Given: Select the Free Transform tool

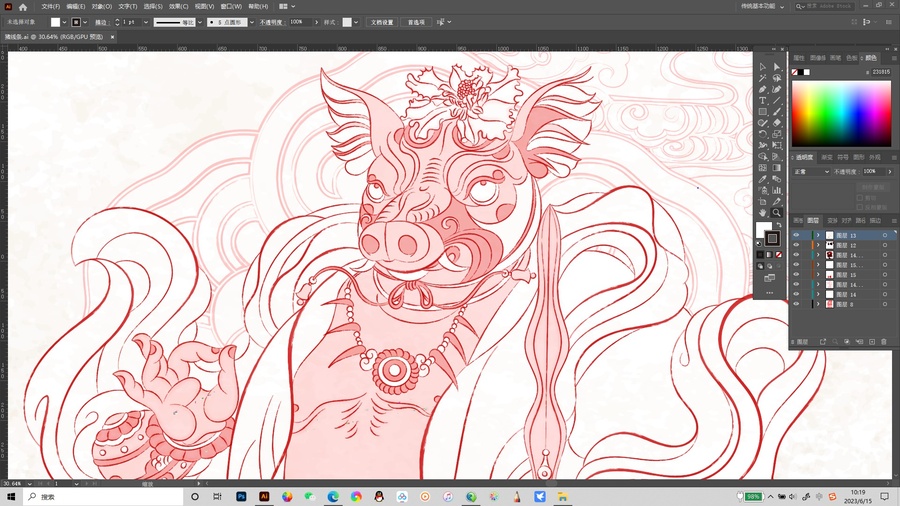Looking at the screenshot, I should tap(777, 145).
